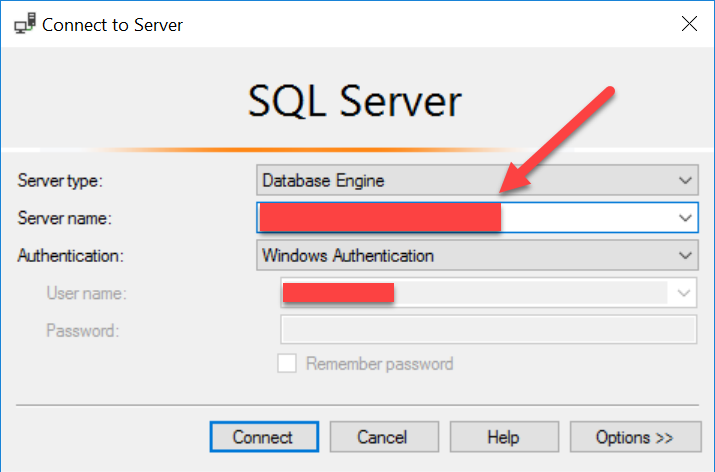Click the Password label
715x472 pixels.
click(x=83, y=331)
